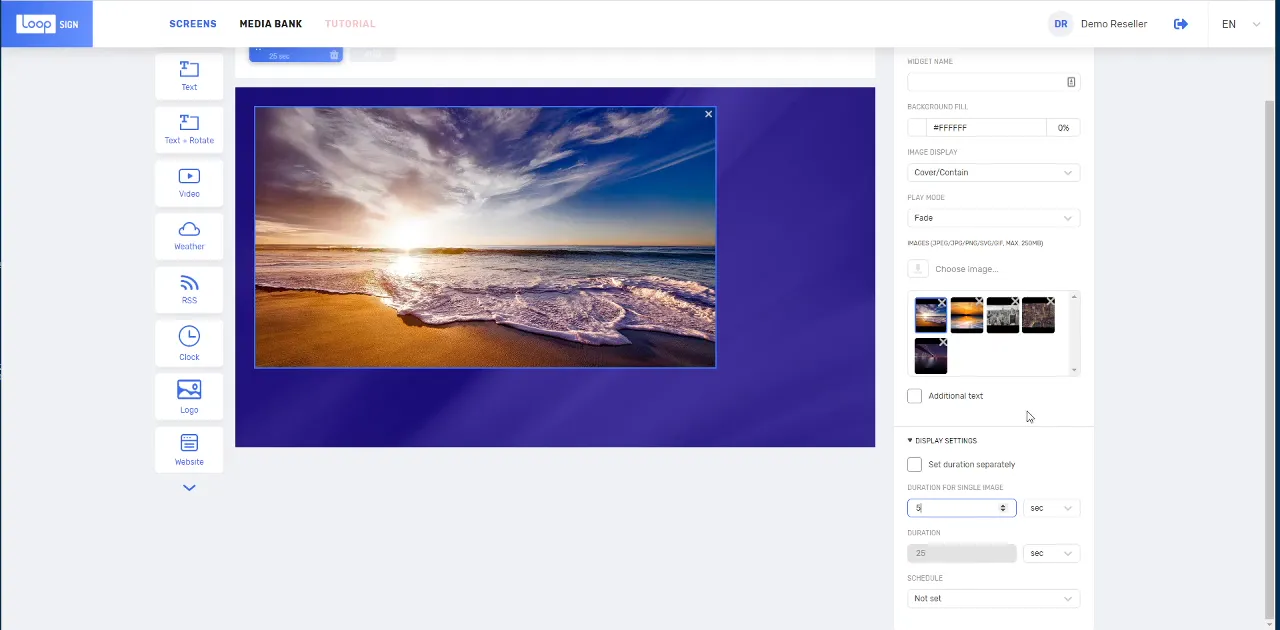Check Set duration separately
This screenshot has width=1280, height=630.
click(915, 465)
